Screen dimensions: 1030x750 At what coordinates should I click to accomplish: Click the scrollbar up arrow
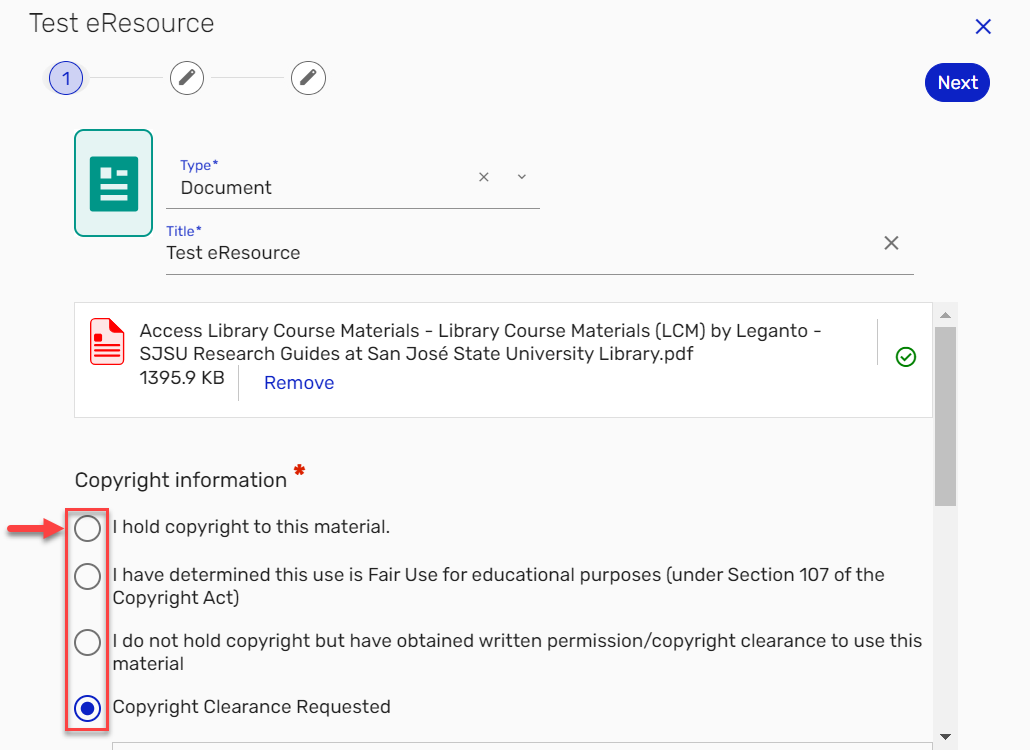pyautogui.click(x=945, y=315)
